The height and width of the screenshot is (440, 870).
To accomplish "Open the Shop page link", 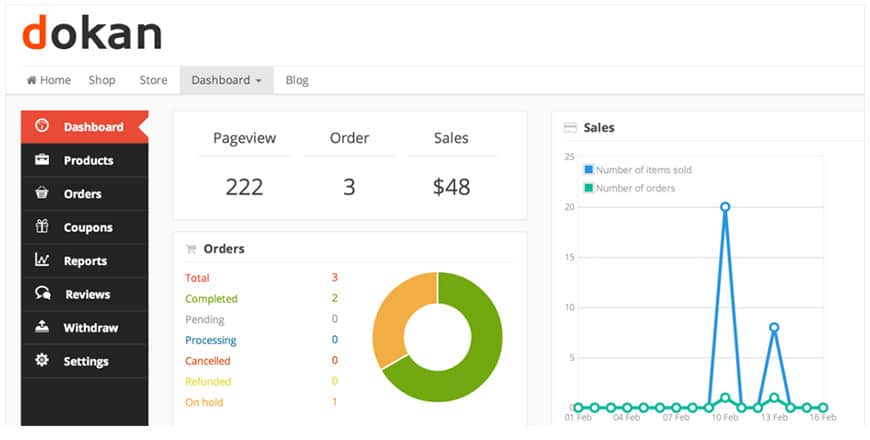I will 102,80.
